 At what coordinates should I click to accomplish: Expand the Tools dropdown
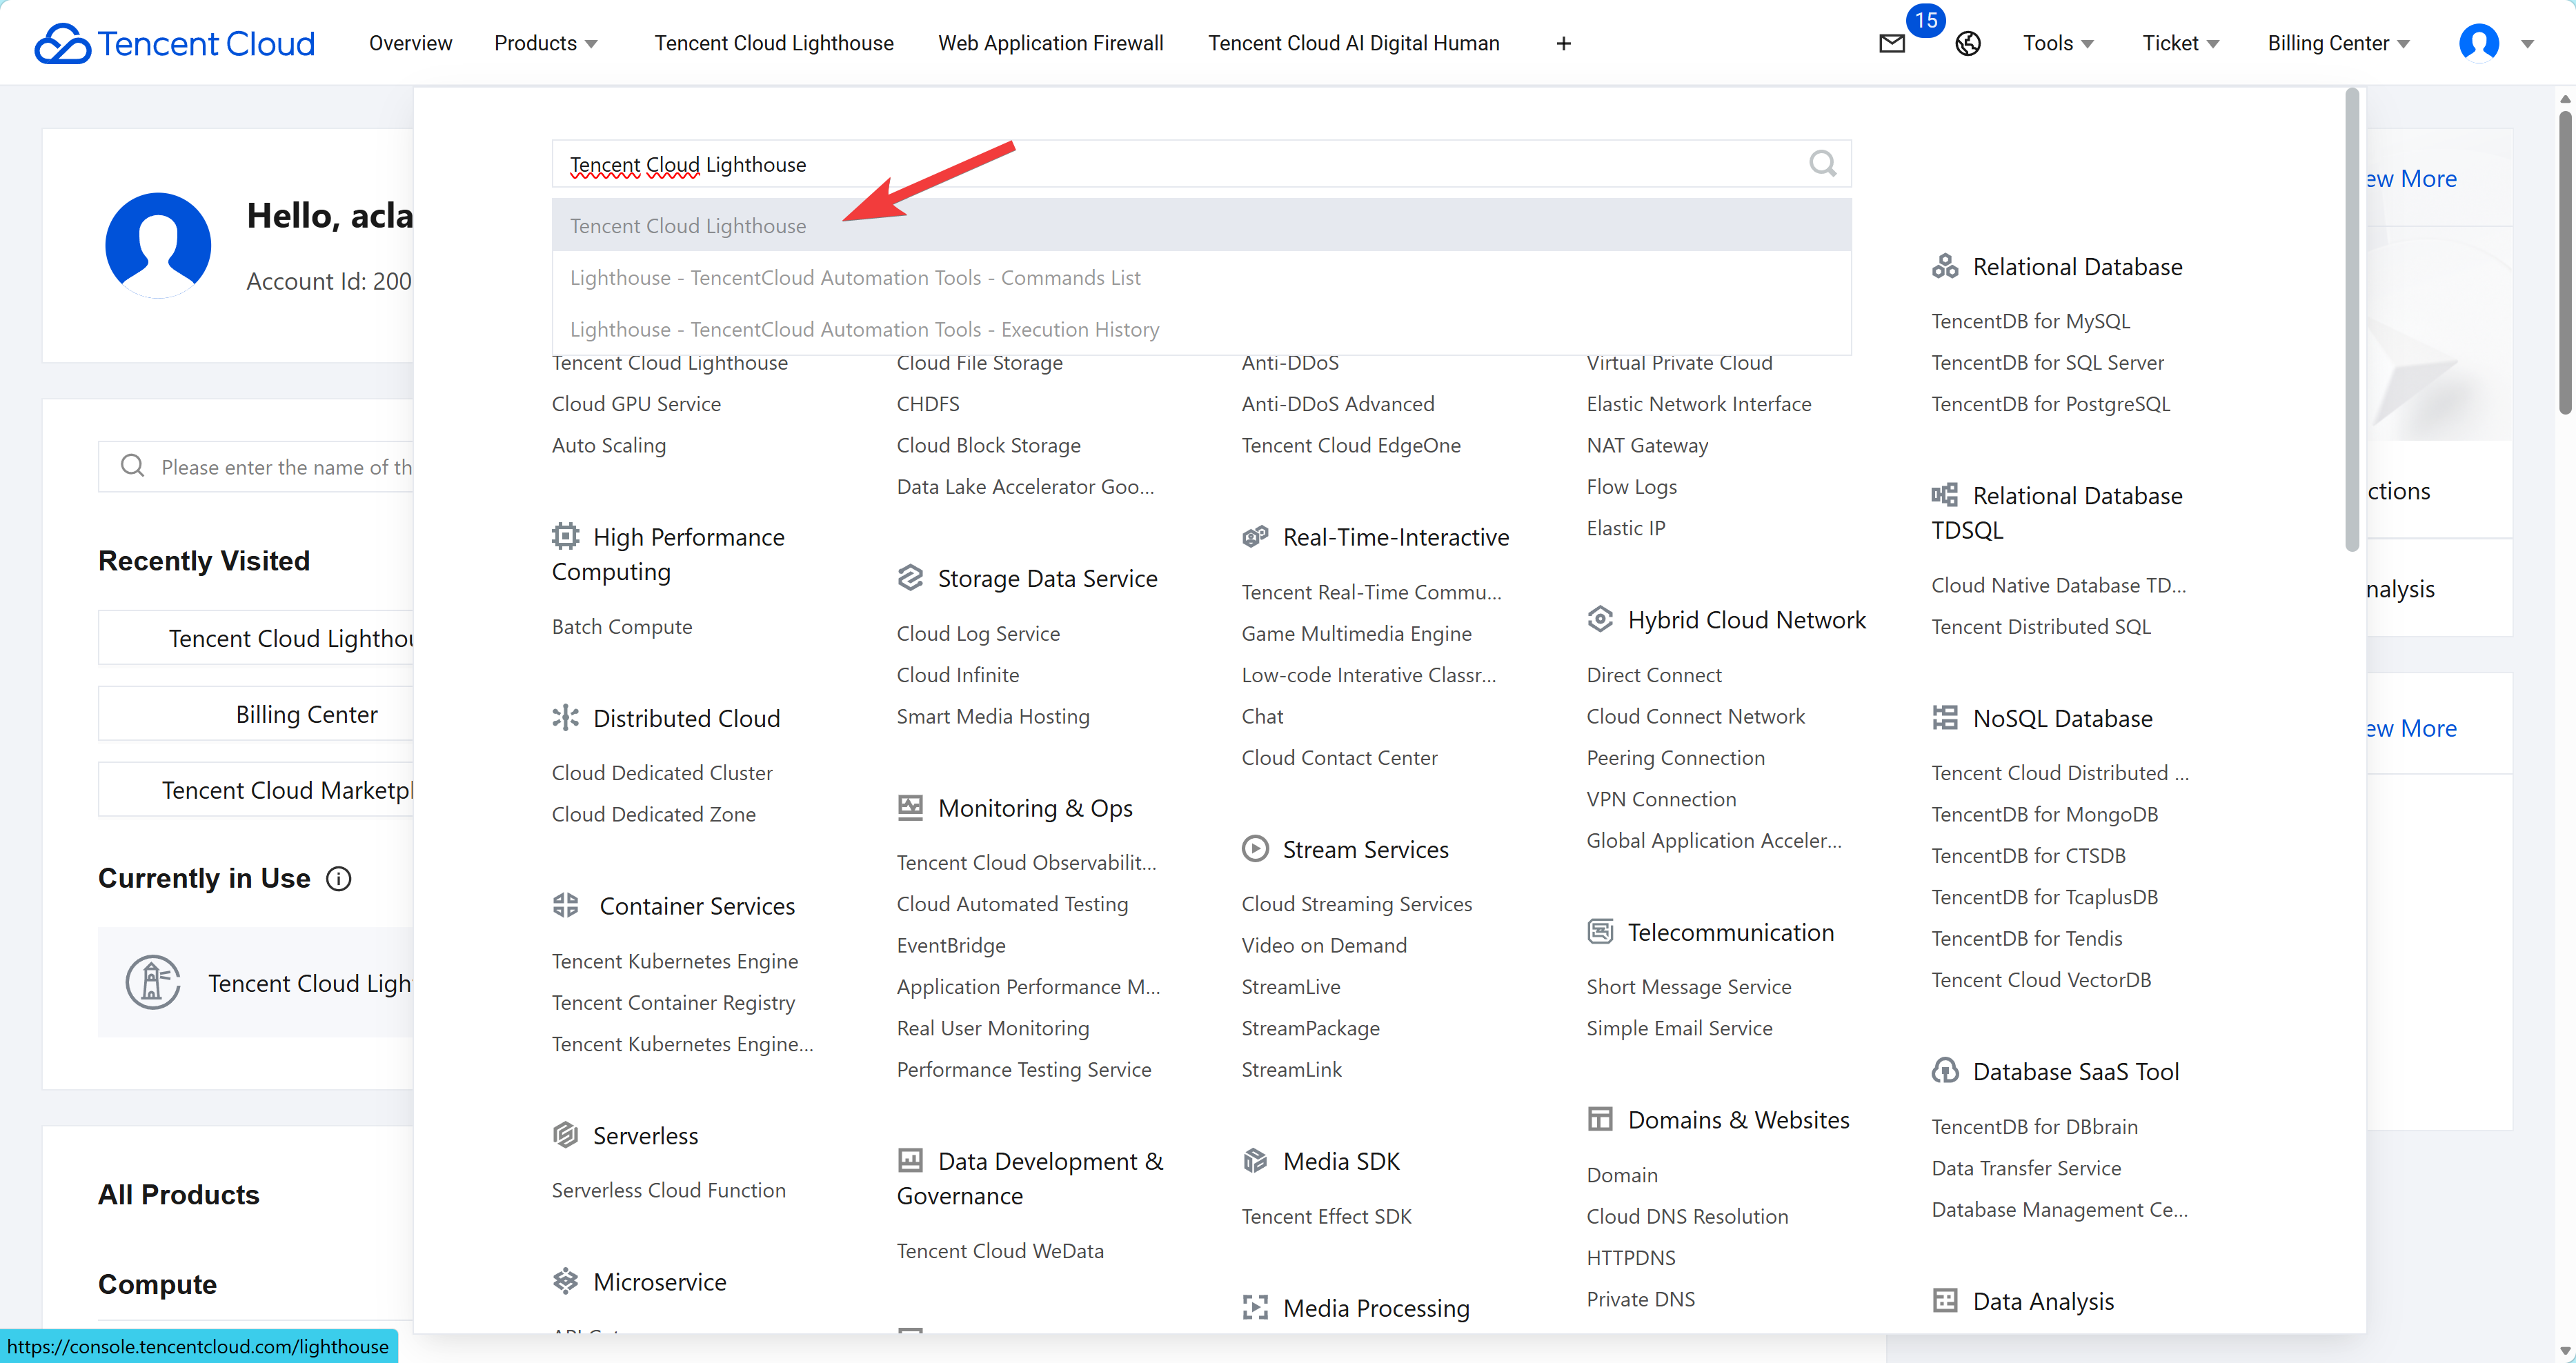point(2058,43)
